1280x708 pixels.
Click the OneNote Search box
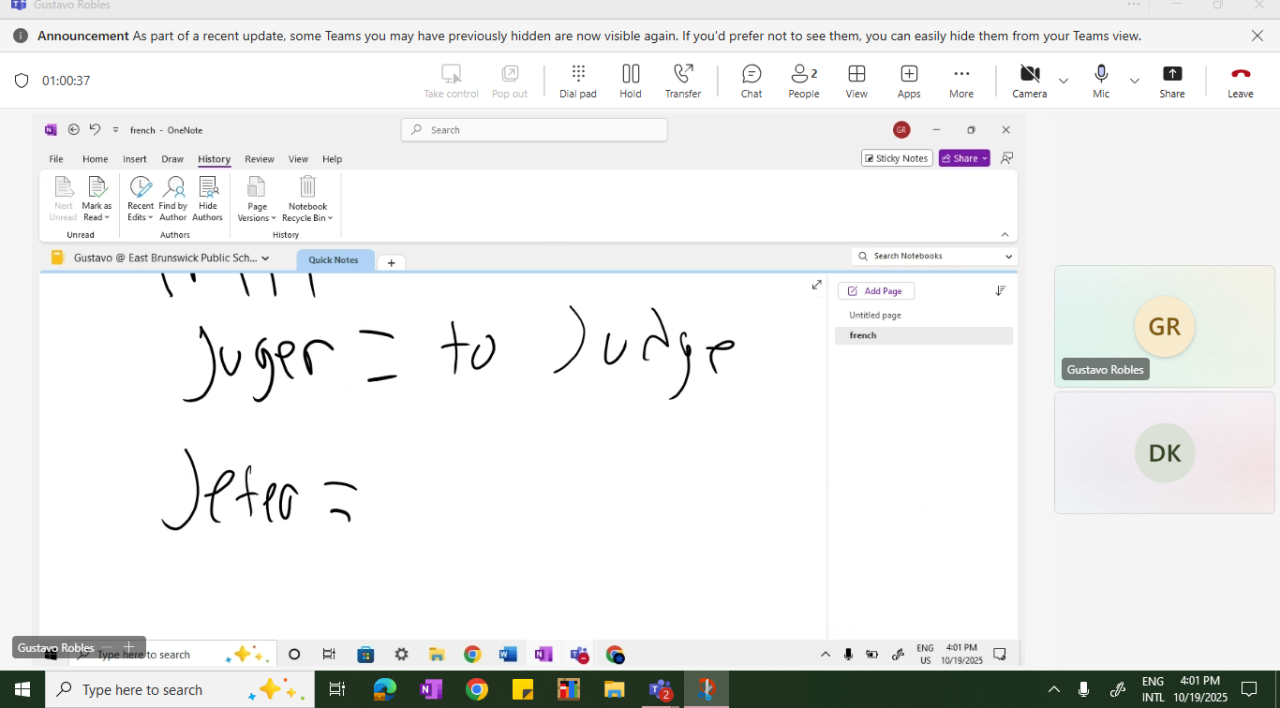[x=534, y=130]
